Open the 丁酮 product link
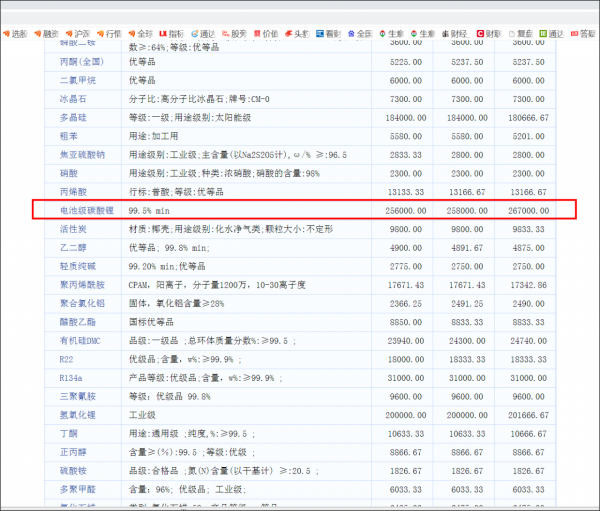The width and height of the screenshot is (600, 511). pos(69,434)
